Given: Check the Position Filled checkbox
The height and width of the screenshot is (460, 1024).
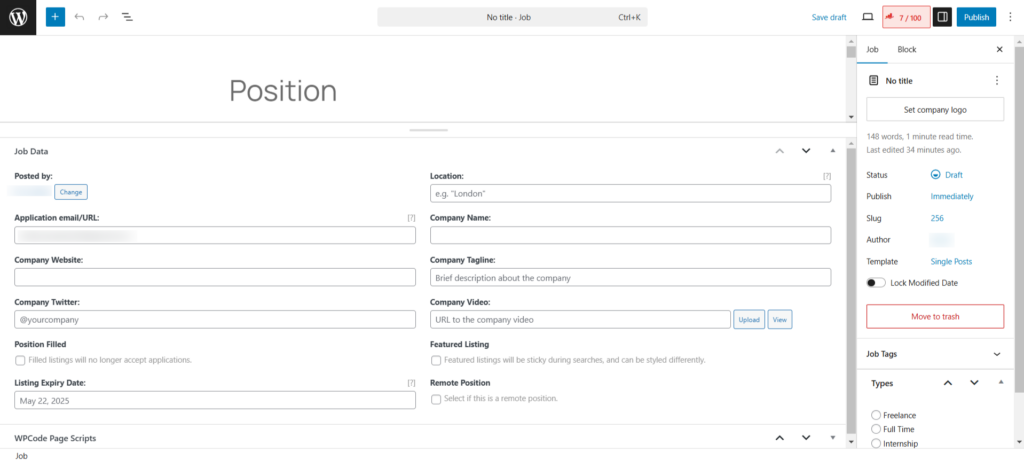Looking at the screenshot, I should tap(20, 360).
